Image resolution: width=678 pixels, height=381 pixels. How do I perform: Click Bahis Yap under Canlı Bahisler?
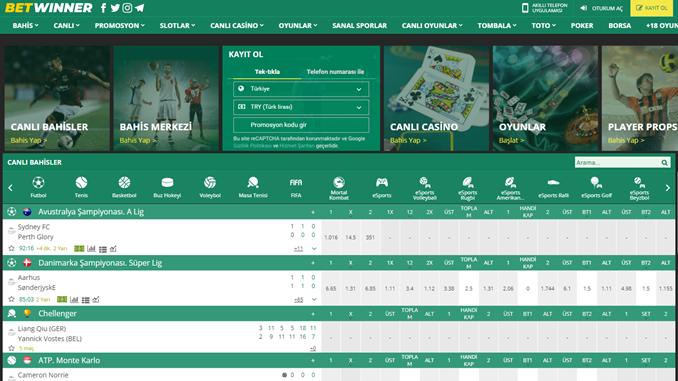(x=29, y=140)
